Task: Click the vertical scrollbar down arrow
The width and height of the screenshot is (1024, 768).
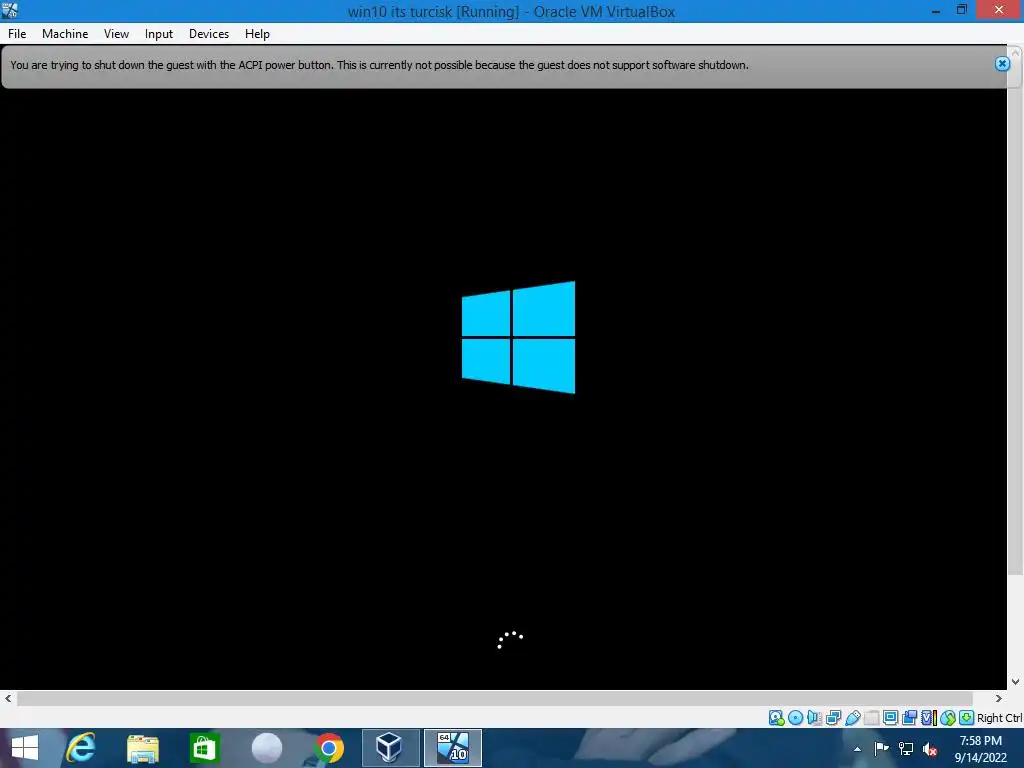Action: [1016, 682]
